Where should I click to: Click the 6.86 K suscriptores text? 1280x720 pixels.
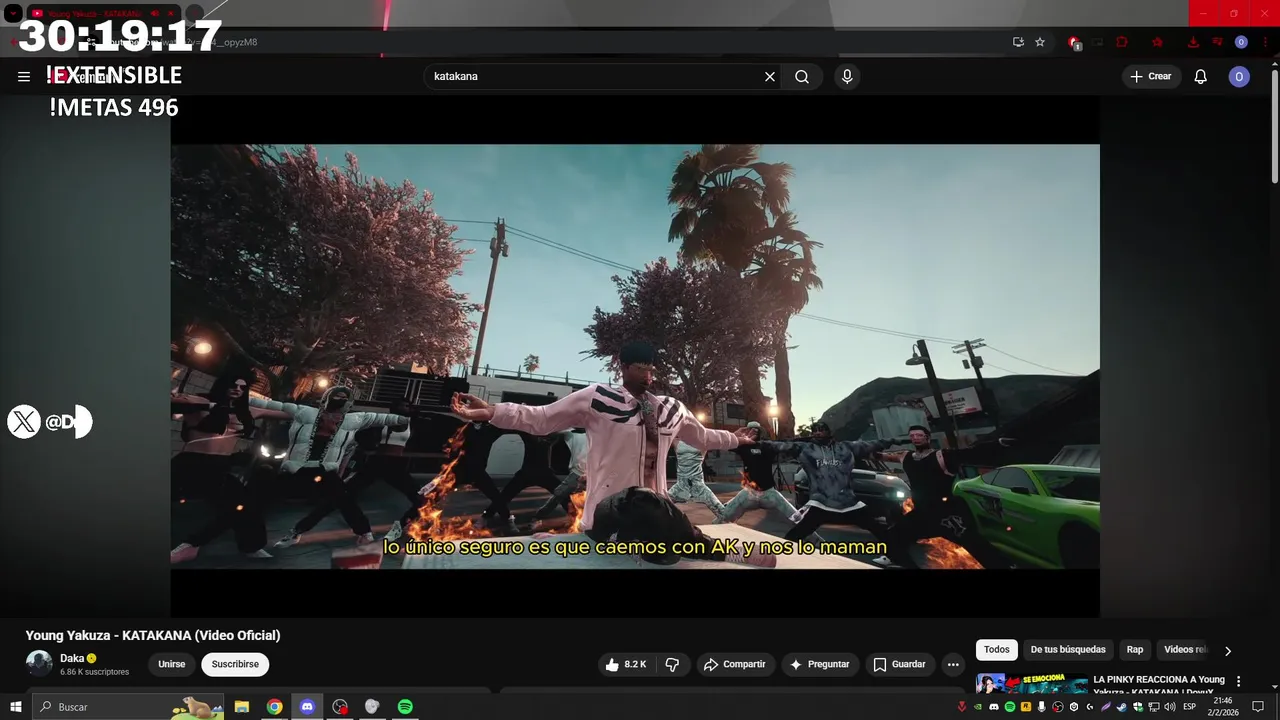tap(94, 672)
